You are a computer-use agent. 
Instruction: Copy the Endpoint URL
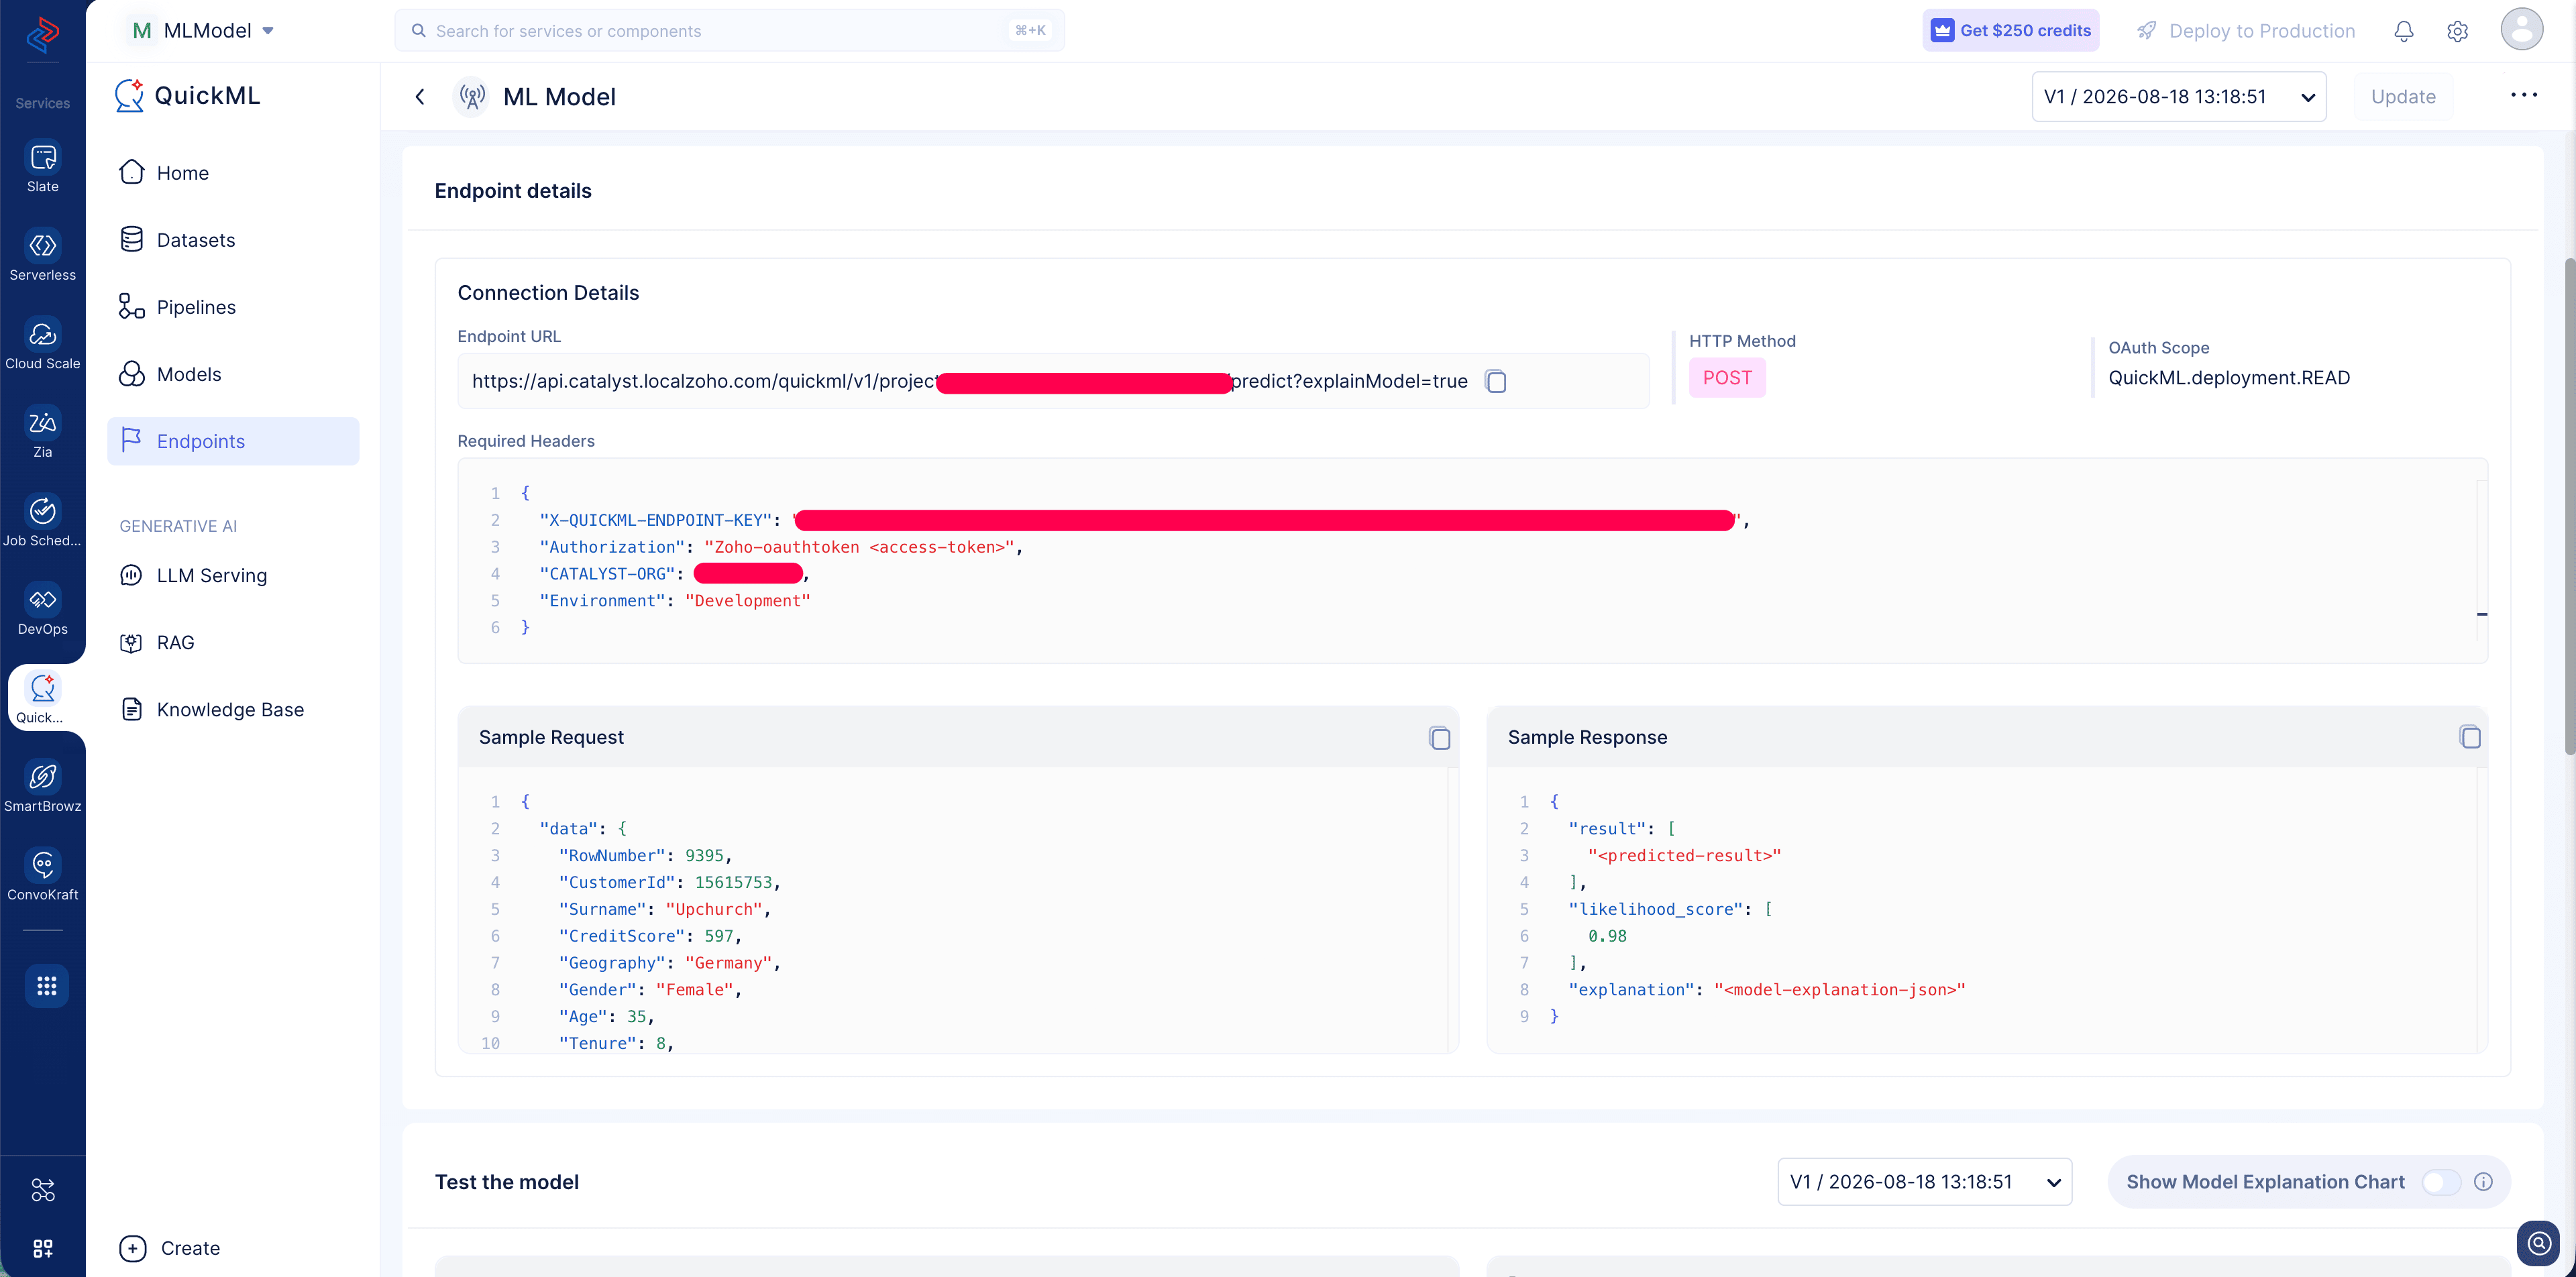[1496, 381]
